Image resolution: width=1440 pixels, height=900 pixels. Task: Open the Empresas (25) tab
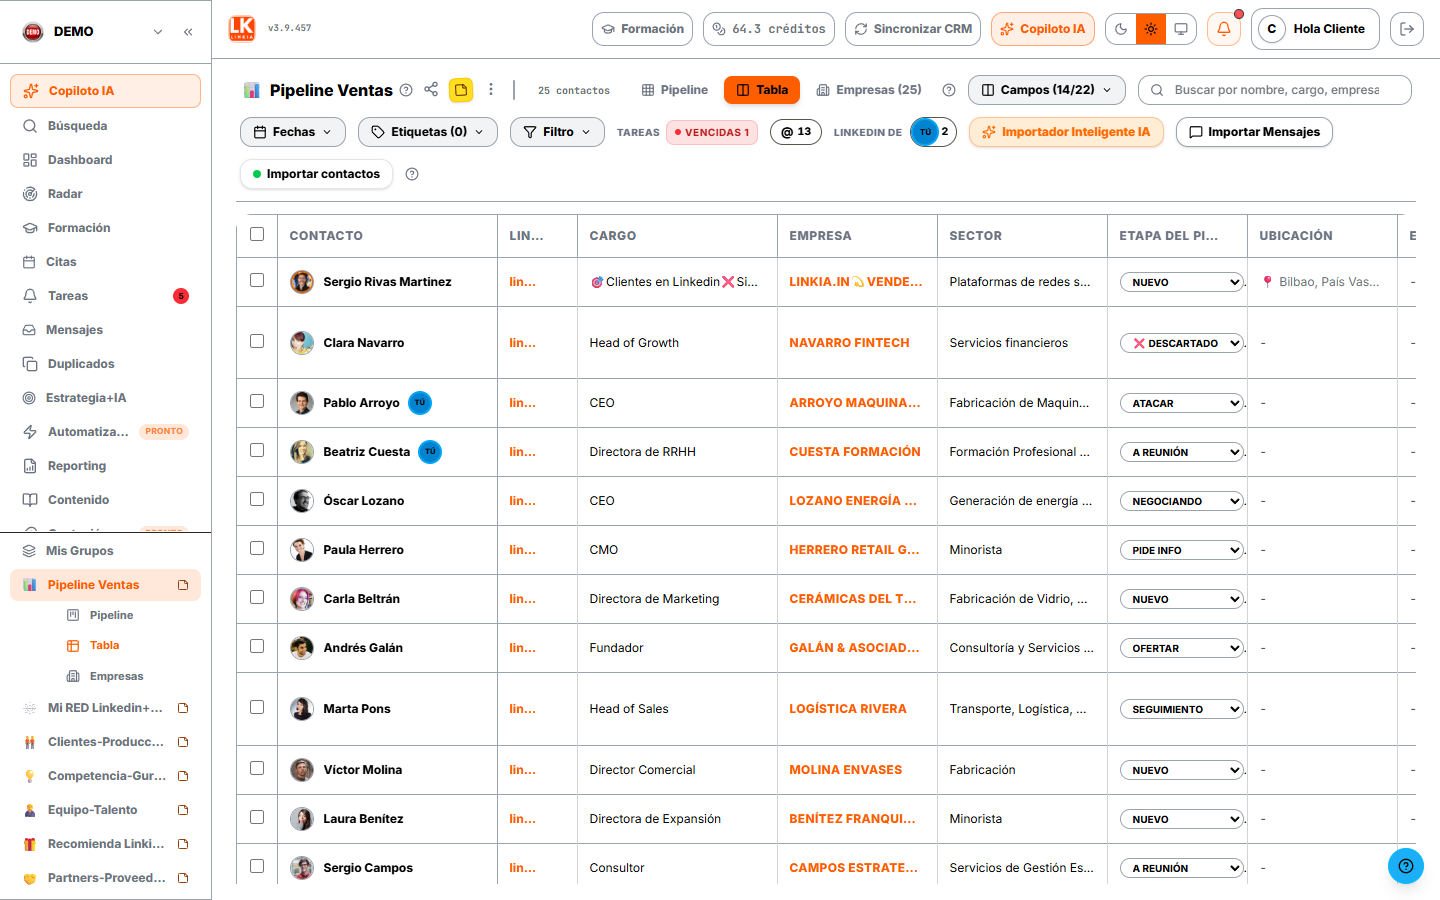click(x=869, y=90)
